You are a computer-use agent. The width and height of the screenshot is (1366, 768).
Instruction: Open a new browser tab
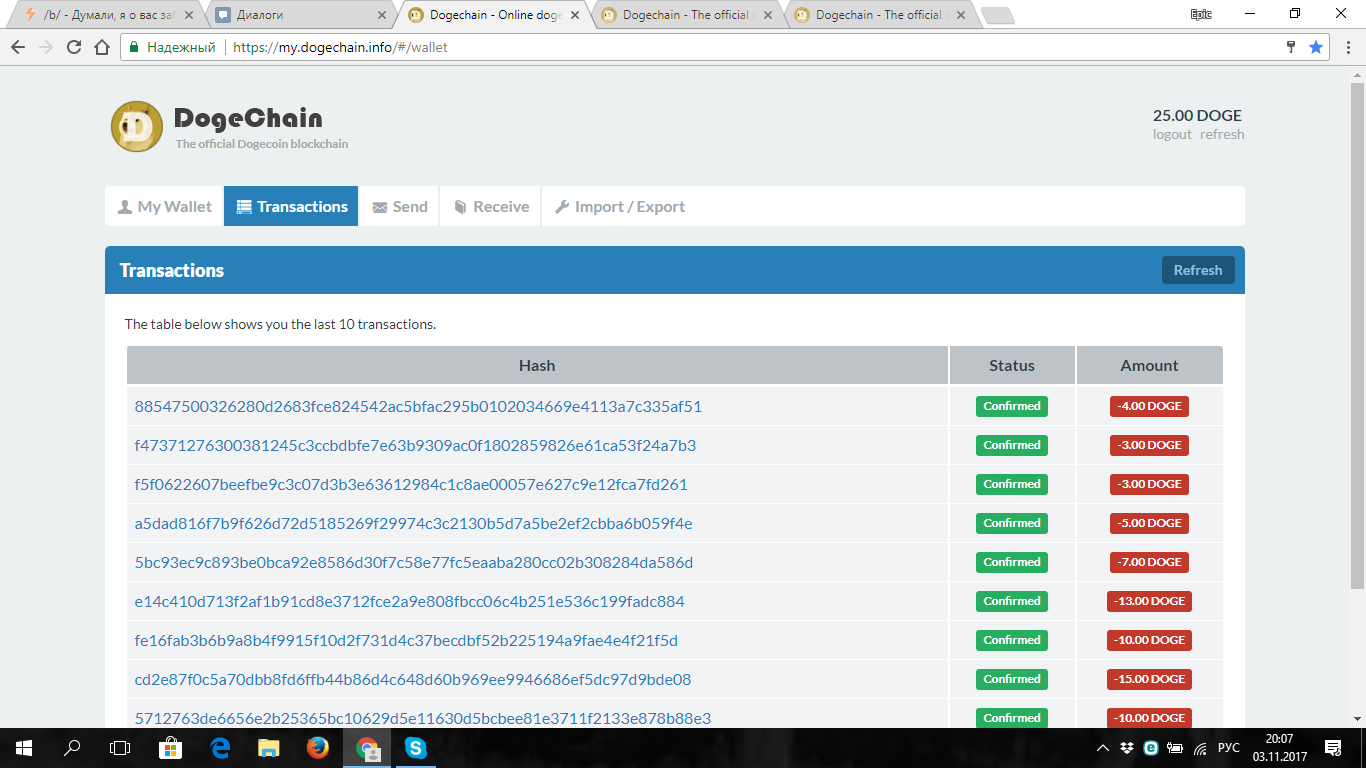click(997, 15)
